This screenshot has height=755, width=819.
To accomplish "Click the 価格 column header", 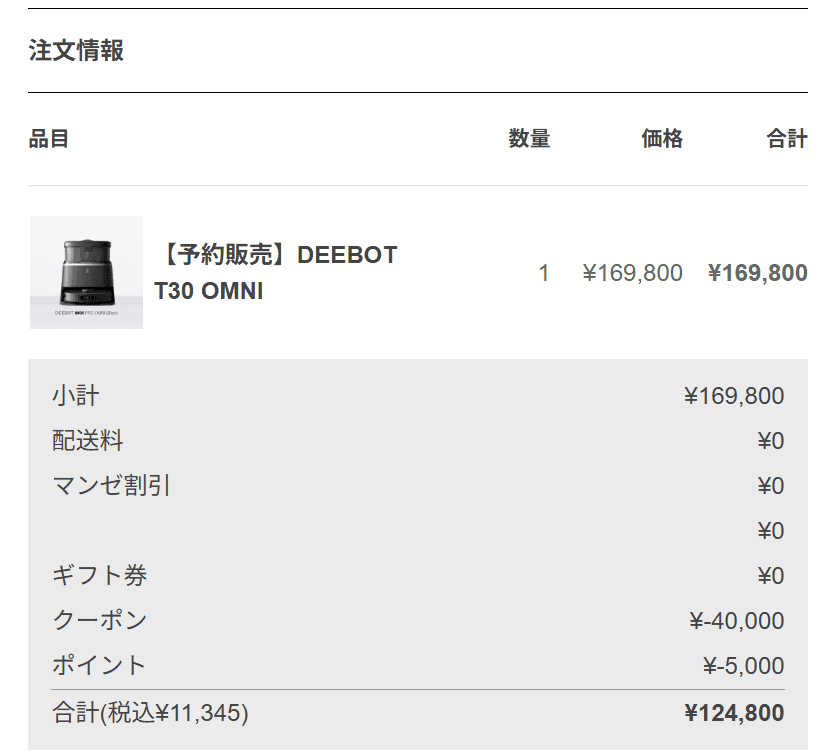I will point(662,139).
